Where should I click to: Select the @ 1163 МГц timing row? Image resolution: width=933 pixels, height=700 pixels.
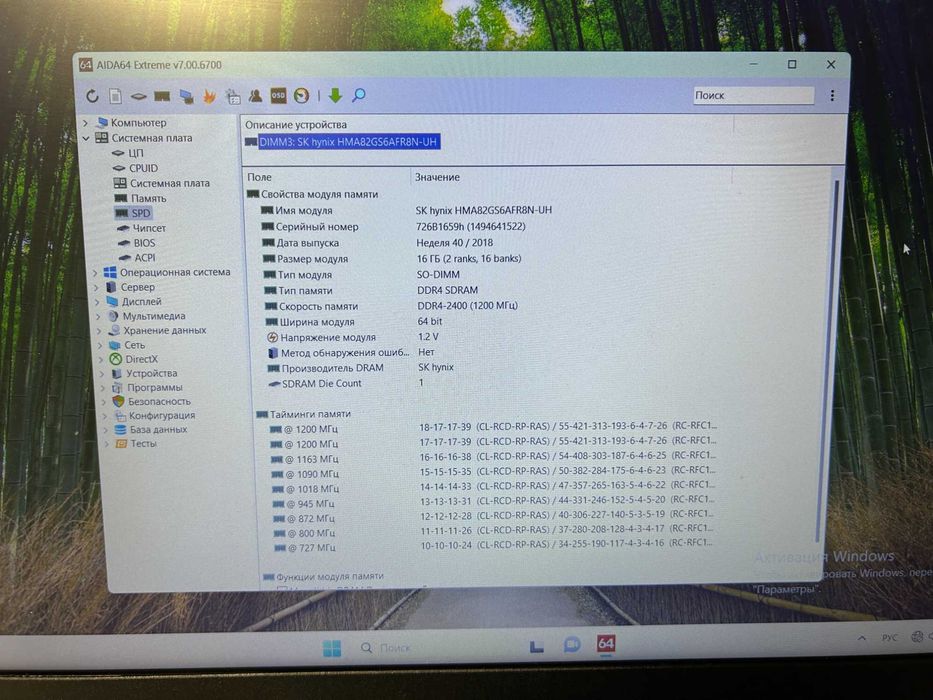[494, 460]
